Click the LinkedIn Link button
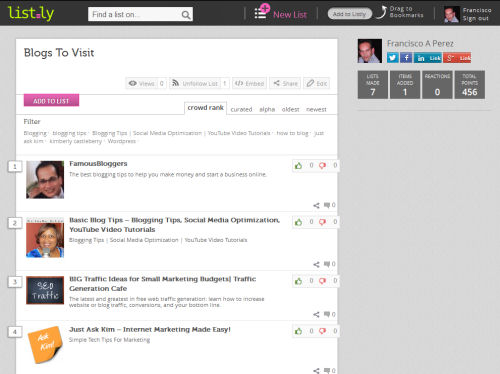Viewport: 500px width, 374px height. (428, 58)
